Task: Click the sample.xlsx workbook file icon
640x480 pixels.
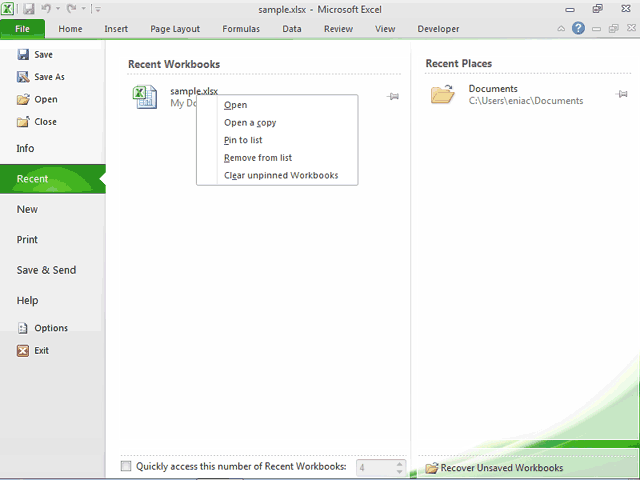Action: [x=145, y=97]
